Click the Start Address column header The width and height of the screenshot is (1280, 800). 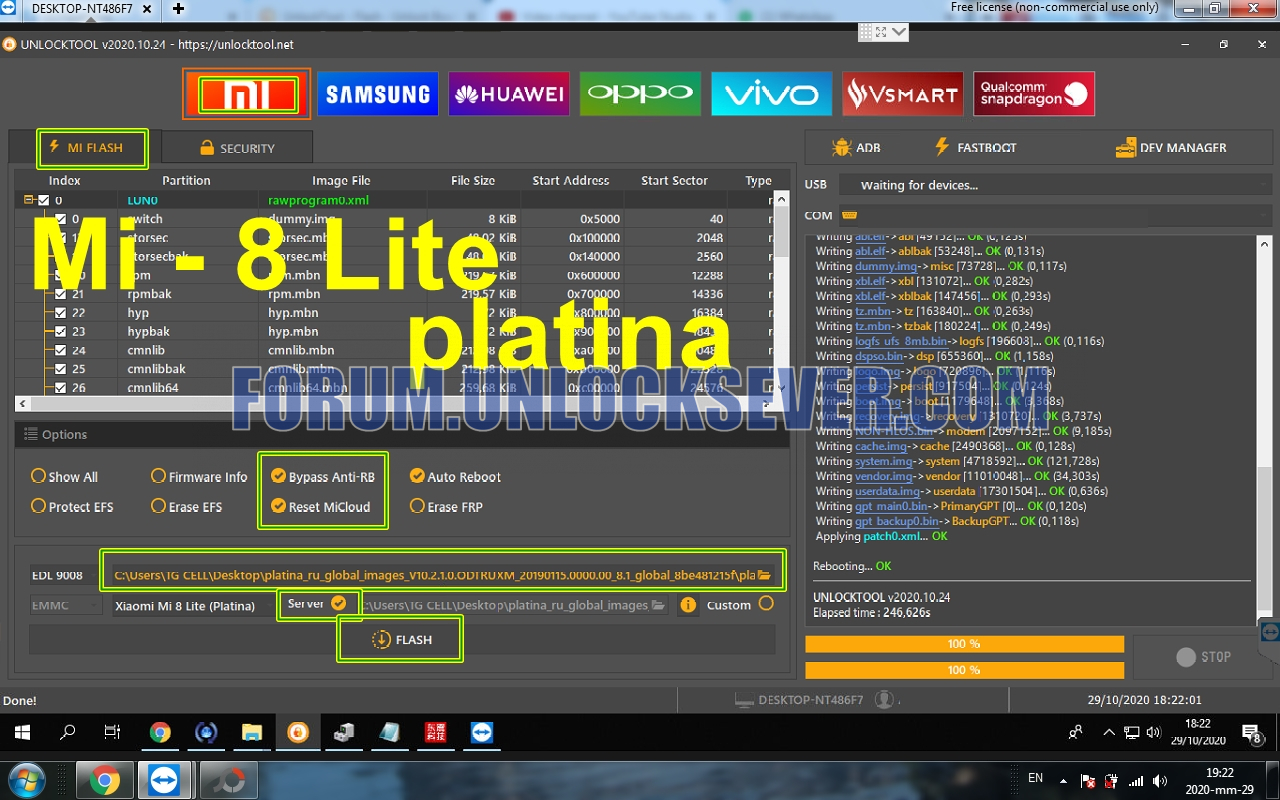(570, 181)
